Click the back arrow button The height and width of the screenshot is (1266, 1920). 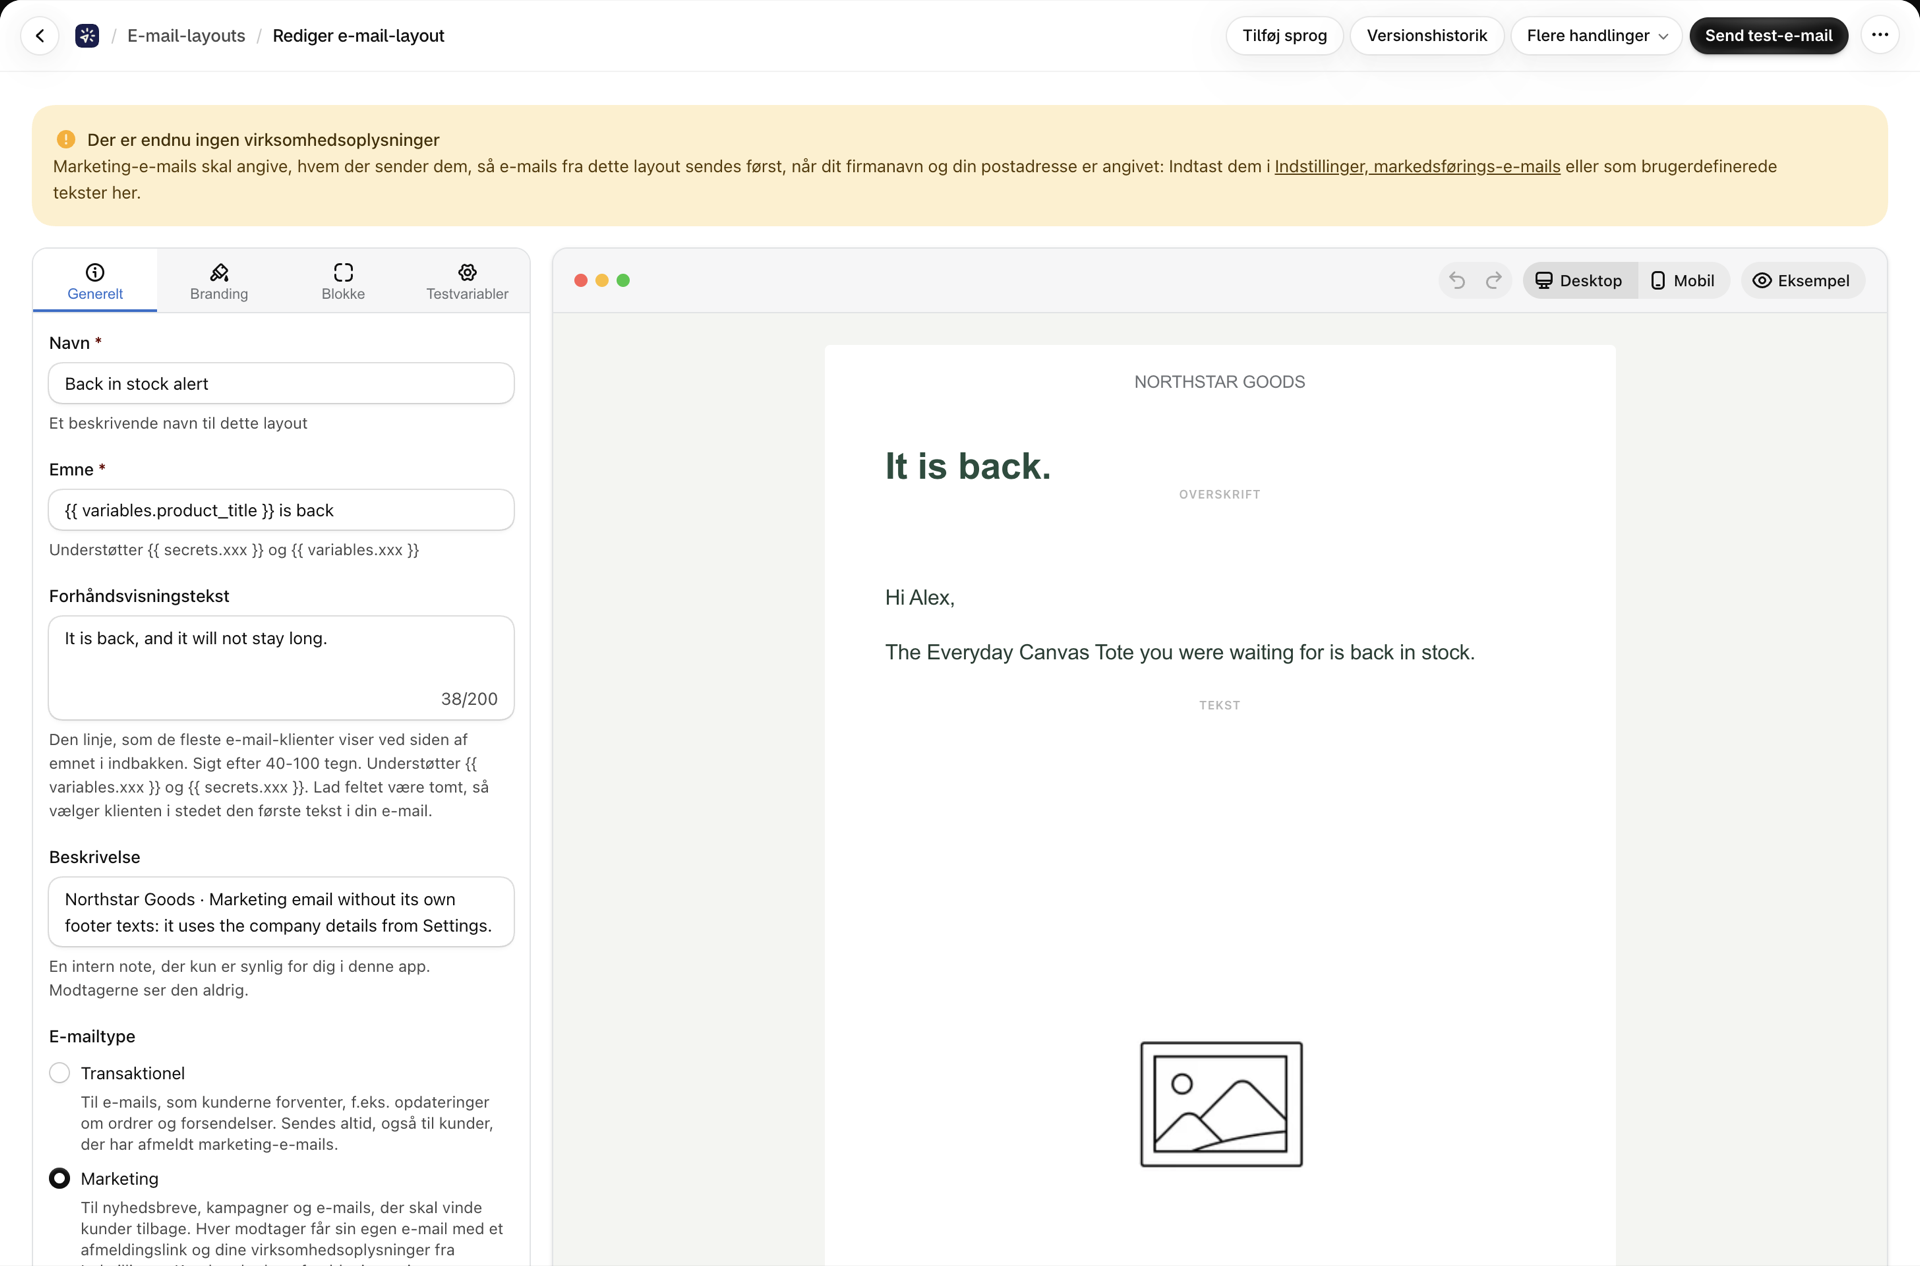(40, 36)
